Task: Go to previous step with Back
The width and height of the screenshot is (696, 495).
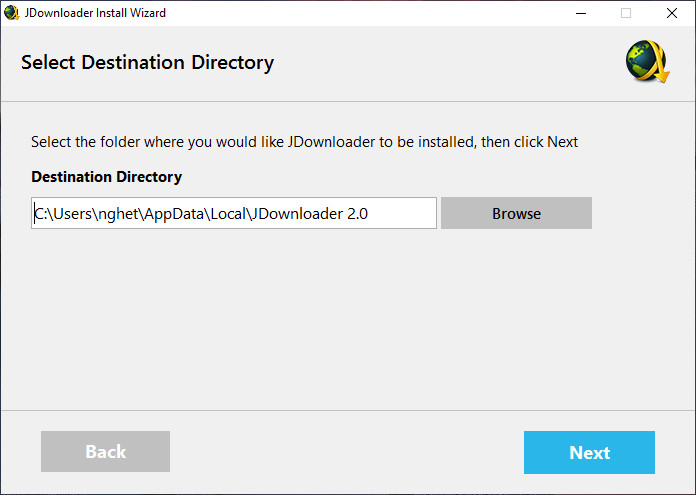Action: click(x=105, y=452)
